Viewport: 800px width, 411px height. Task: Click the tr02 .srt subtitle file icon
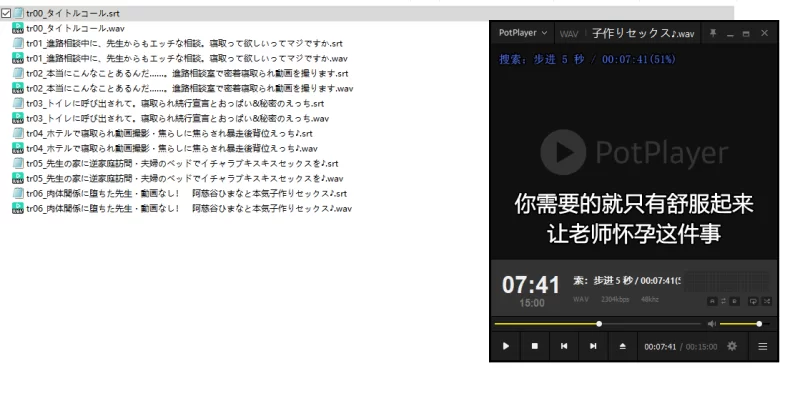coord(18,73)
